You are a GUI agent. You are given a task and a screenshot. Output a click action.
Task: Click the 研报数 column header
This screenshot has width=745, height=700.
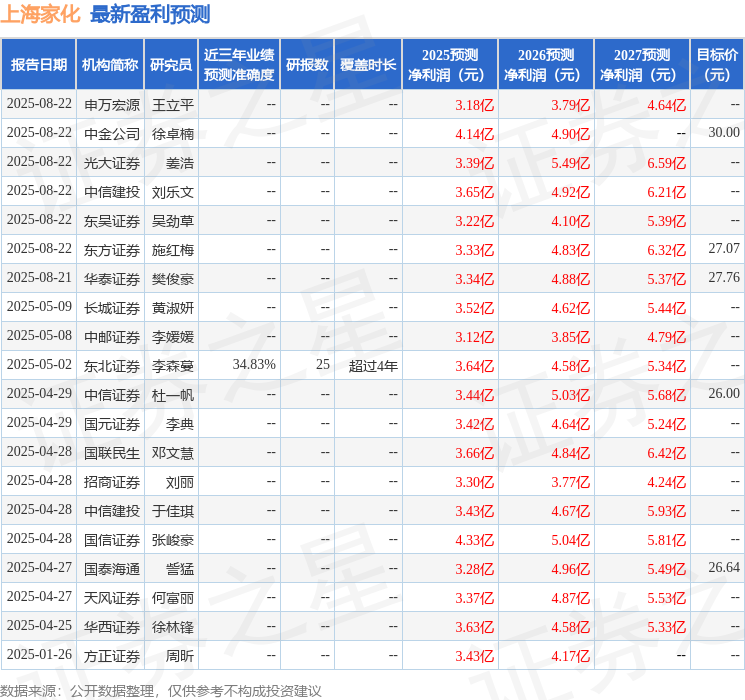pos(307,64)
